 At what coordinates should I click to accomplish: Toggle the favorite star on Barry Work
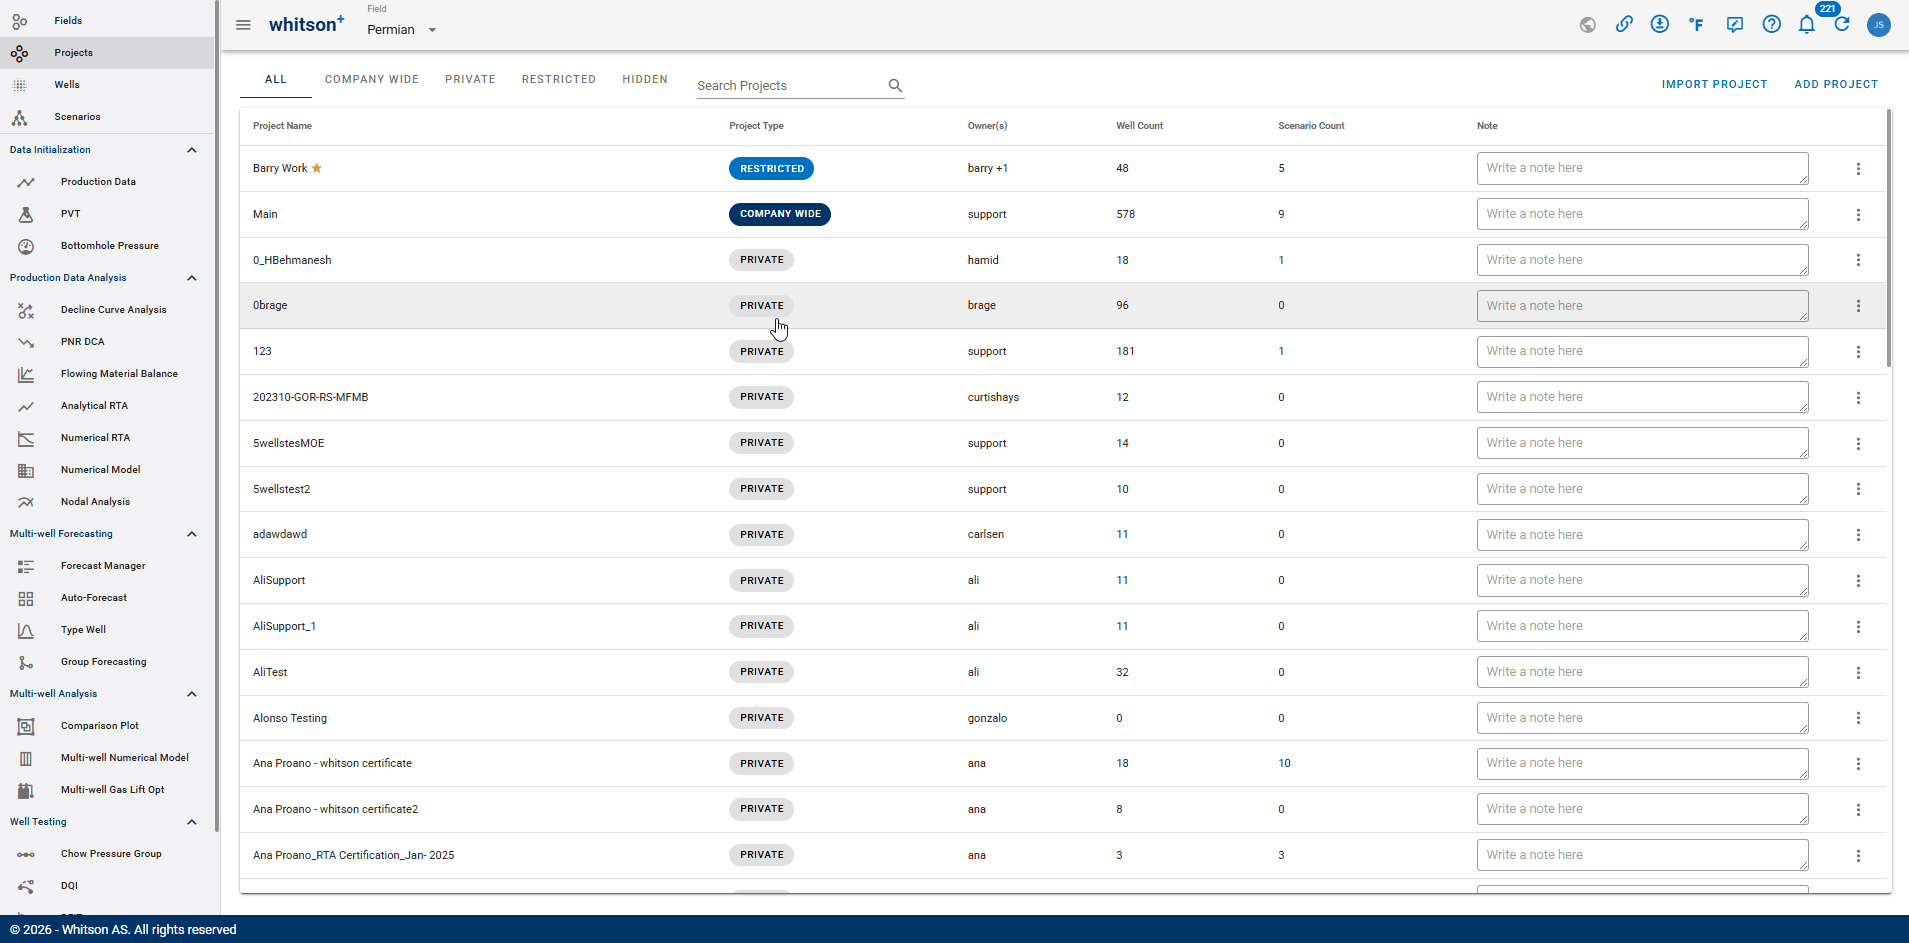317,168
